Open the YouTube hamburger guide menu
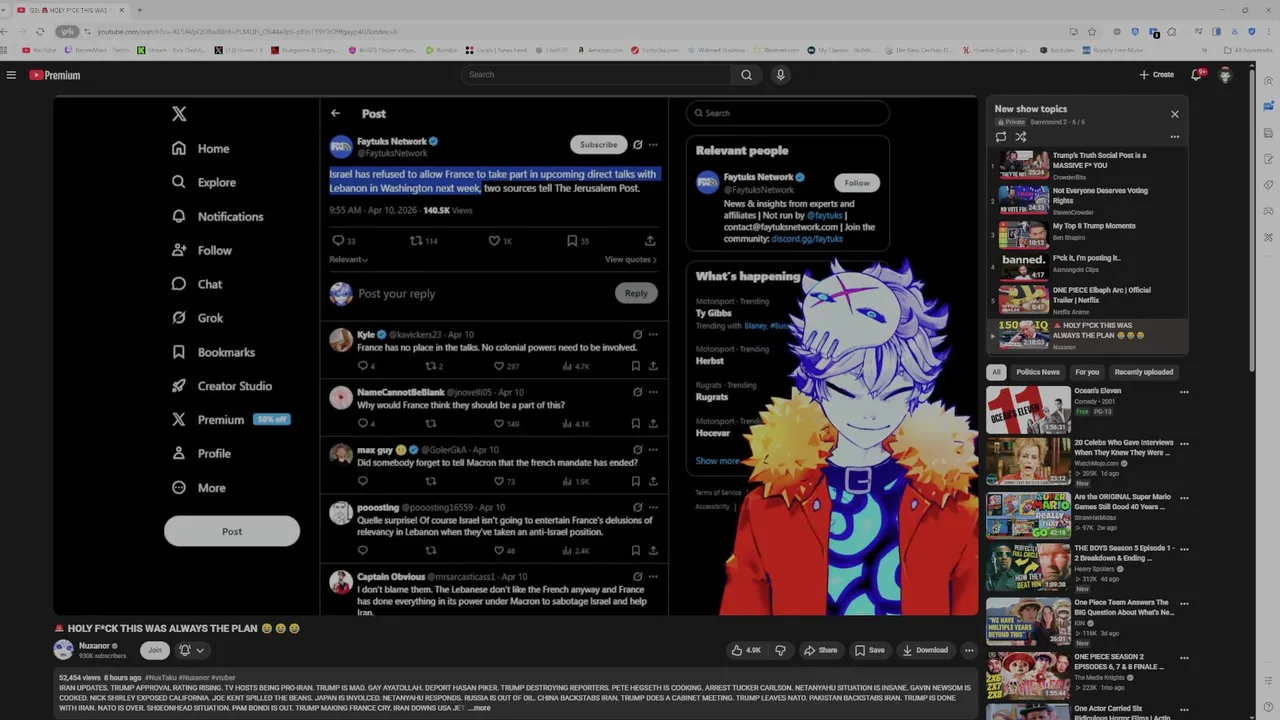 pos(11,75)
